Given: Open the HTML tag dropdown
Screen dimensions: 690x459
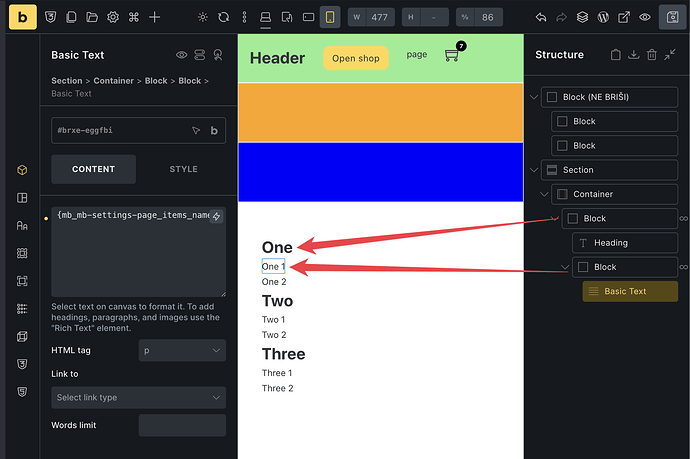Looking at the screenshot, I should pyautogui.click(x=182, y=350).
